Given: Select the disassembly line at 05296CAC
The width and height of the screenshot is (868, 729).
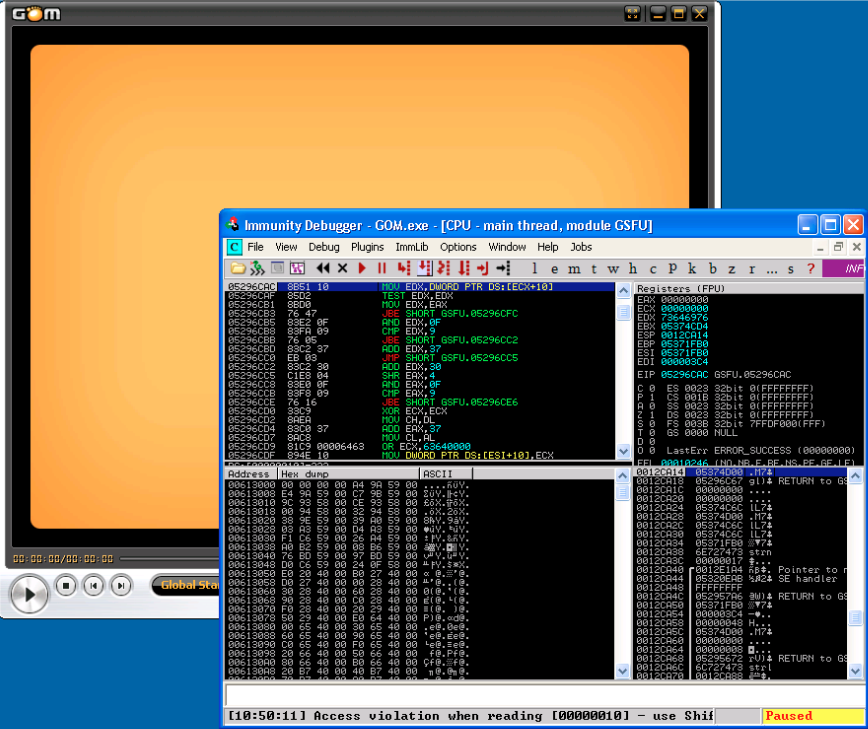Looking at the screenshot, I should click(420, 287).
